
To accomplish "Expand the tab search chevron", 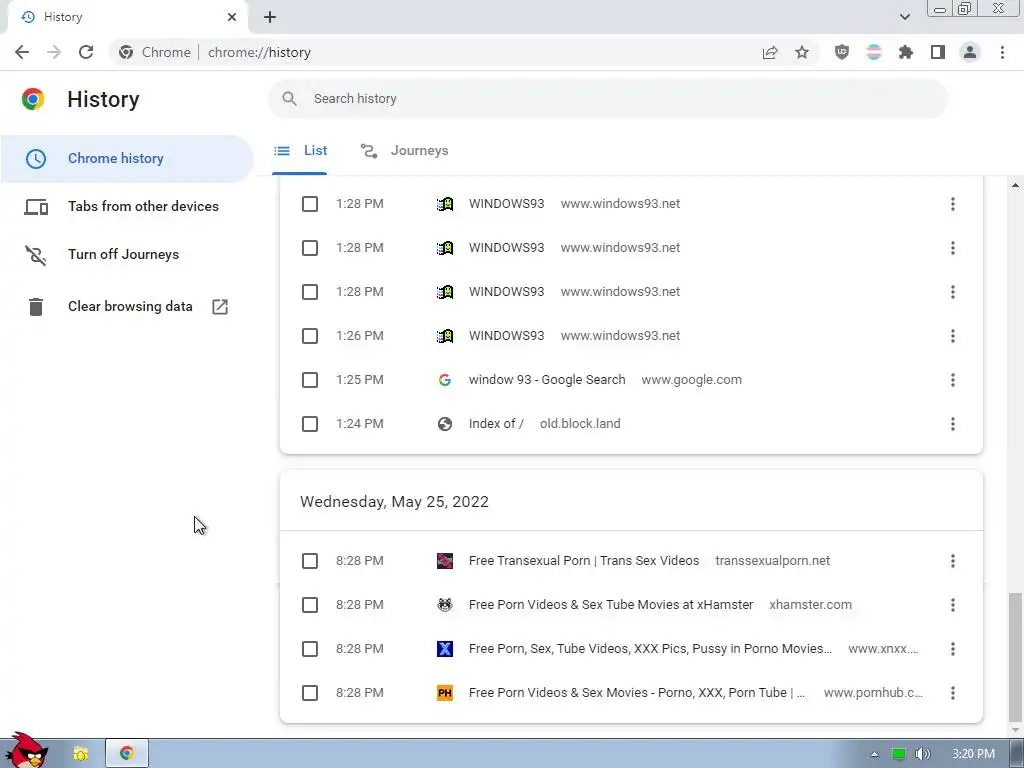I will [904, 17].
